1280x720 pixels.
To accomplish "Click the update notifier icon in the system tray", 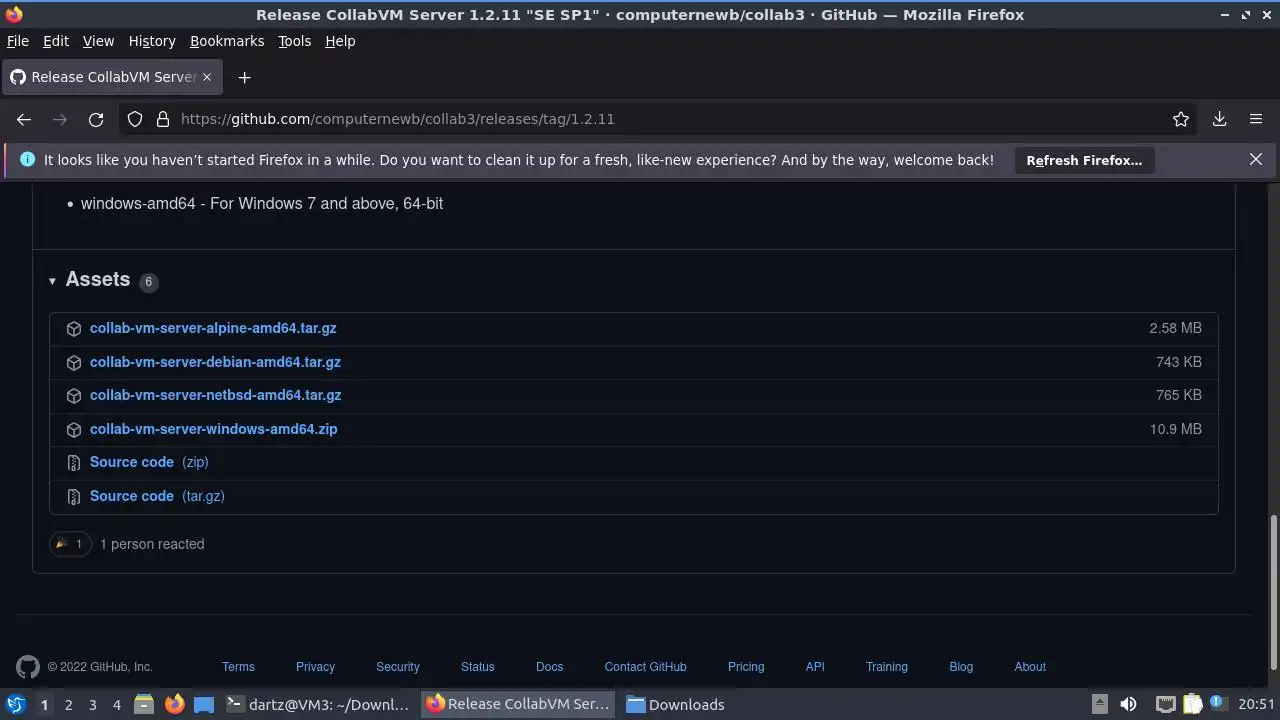I will click(1219, 703).
